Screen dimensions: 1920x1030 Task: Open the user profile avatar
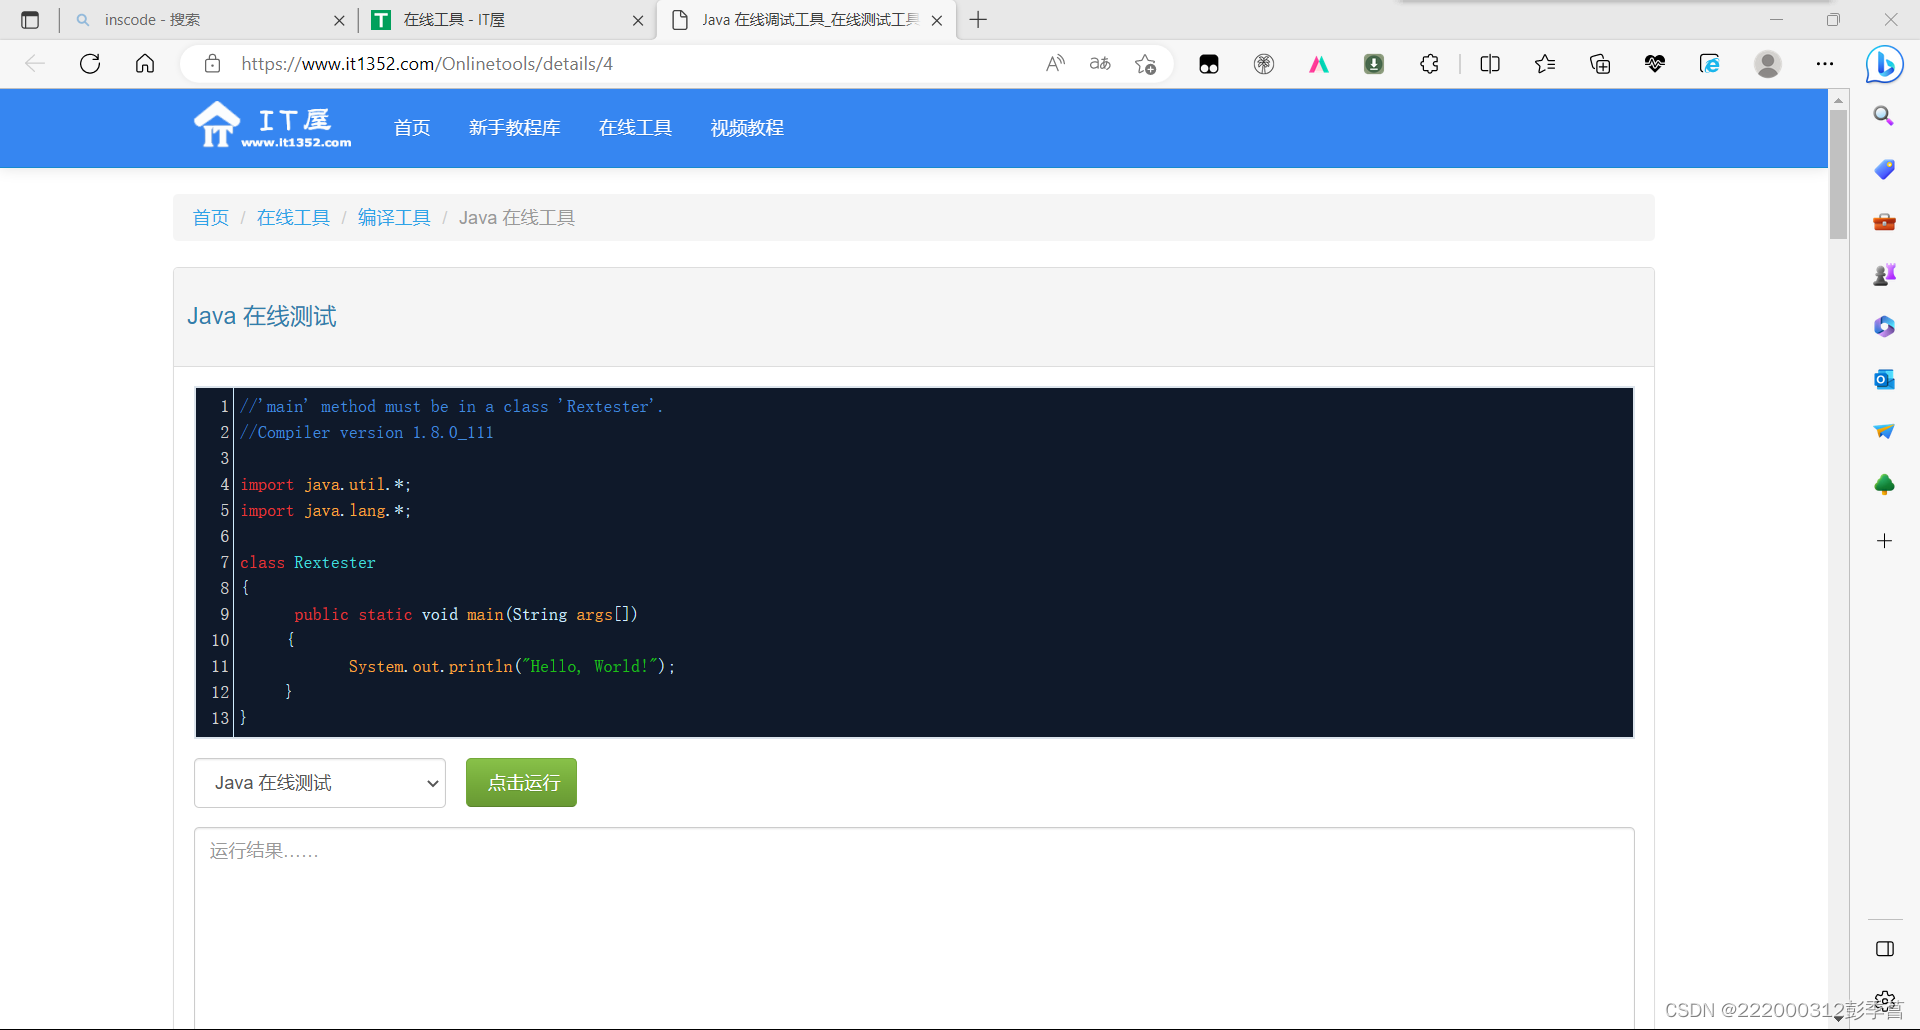tap(1768, 64)
